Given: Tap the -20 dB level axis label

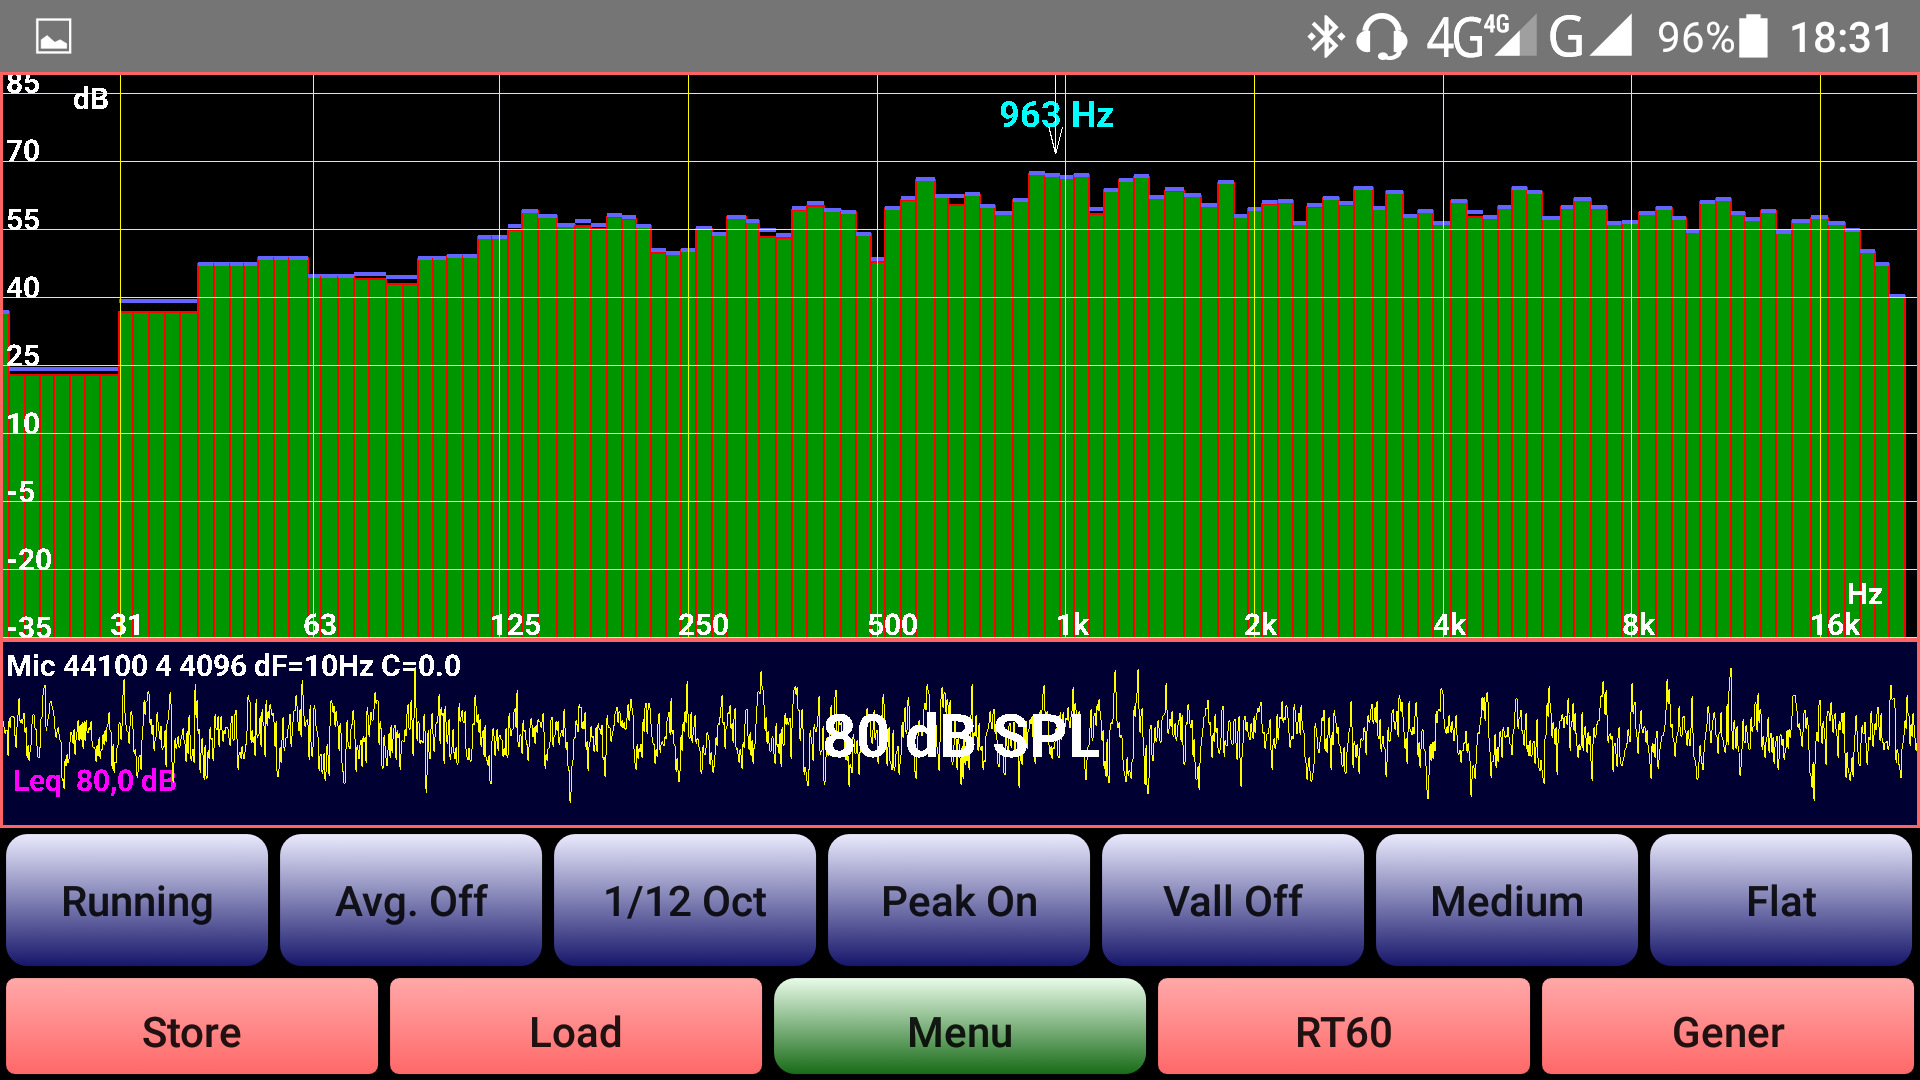Looking at the screenshot, I should (x=29, y=559).
